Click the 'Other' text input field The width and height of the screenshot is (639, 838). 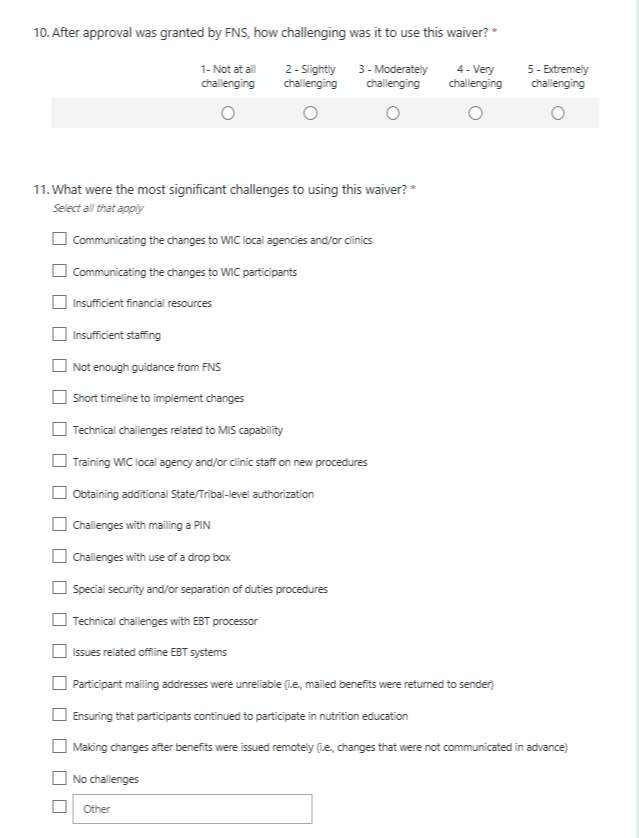tap(192, 809)
